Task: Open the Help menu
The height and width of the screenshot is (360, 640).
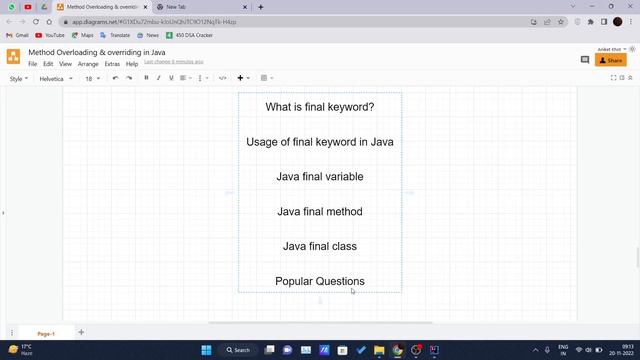Action: (x=132, y=64)
